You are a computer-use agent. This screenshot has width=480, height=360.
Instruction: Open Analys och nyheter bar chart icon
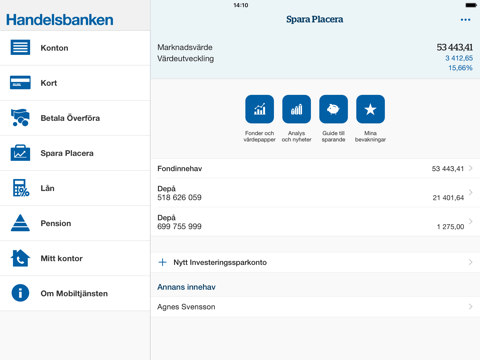tap(296, 109)
